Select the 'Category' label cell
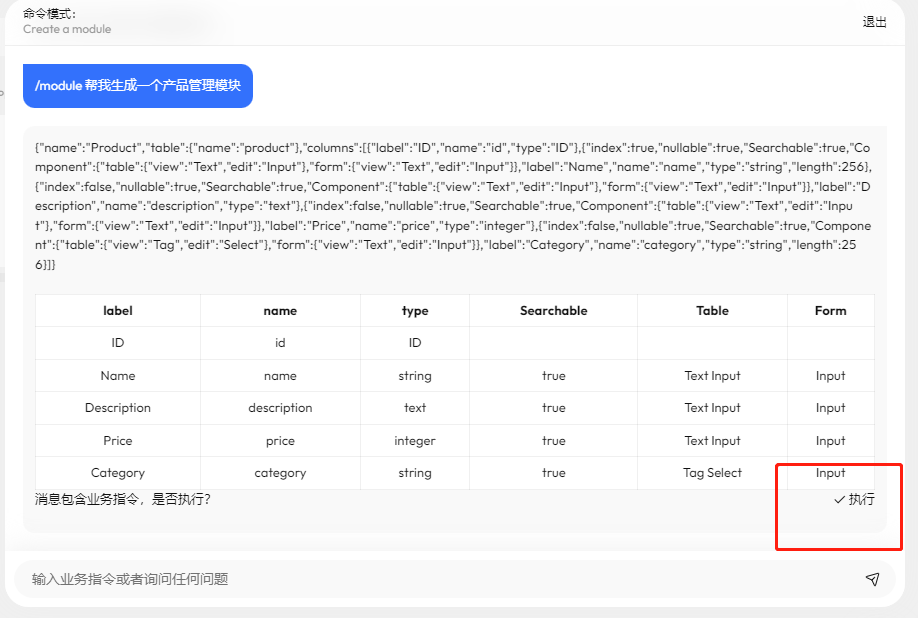The height and width of the screenshot is (618, 918). tap(118, 473)
